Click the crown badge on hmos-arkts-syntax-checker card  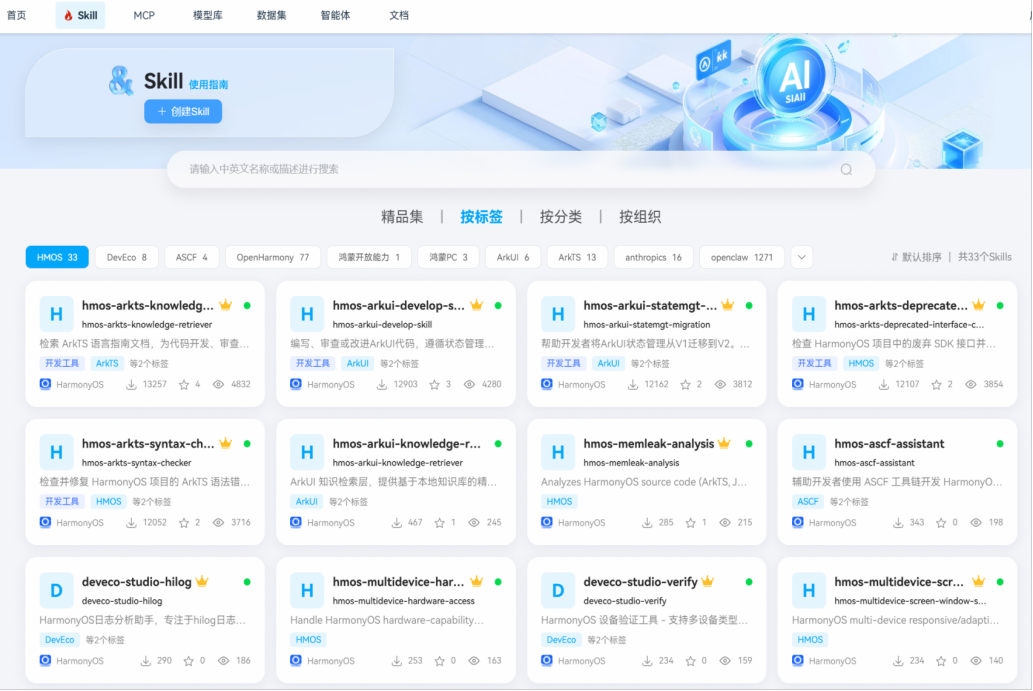click(x=226, y=443)
